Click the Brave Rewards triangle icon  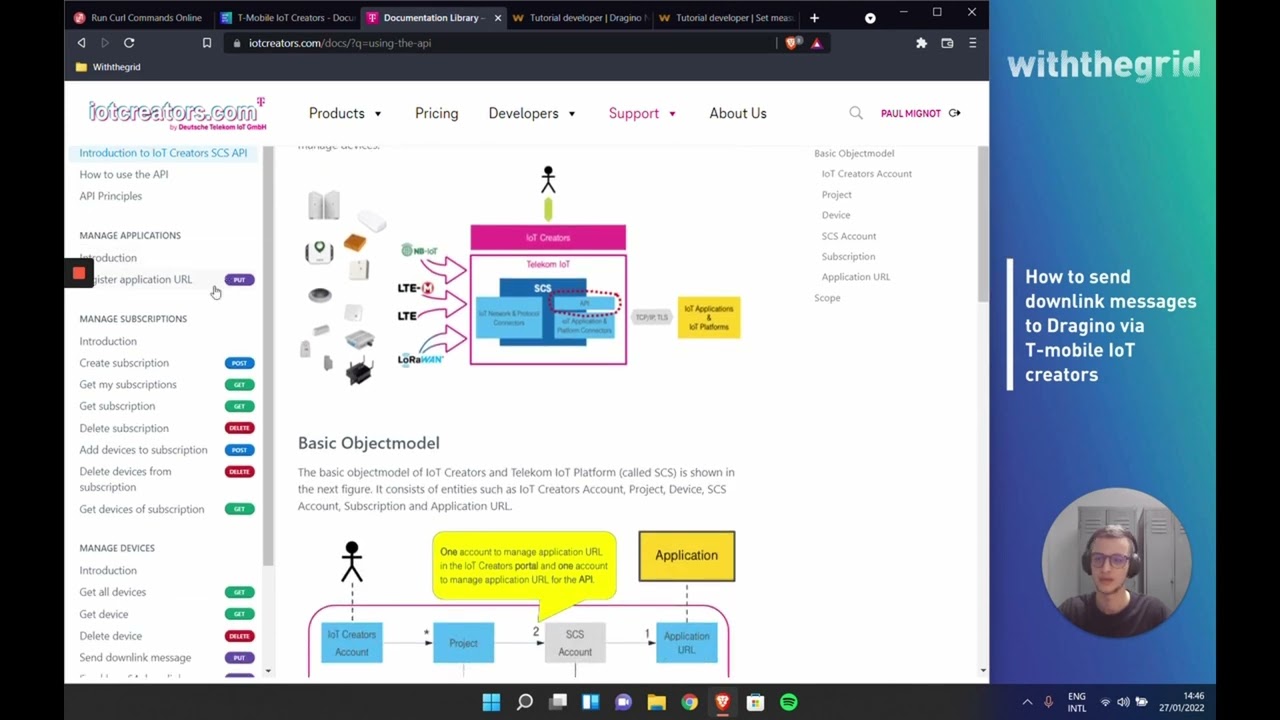click(x=817, y=43)
